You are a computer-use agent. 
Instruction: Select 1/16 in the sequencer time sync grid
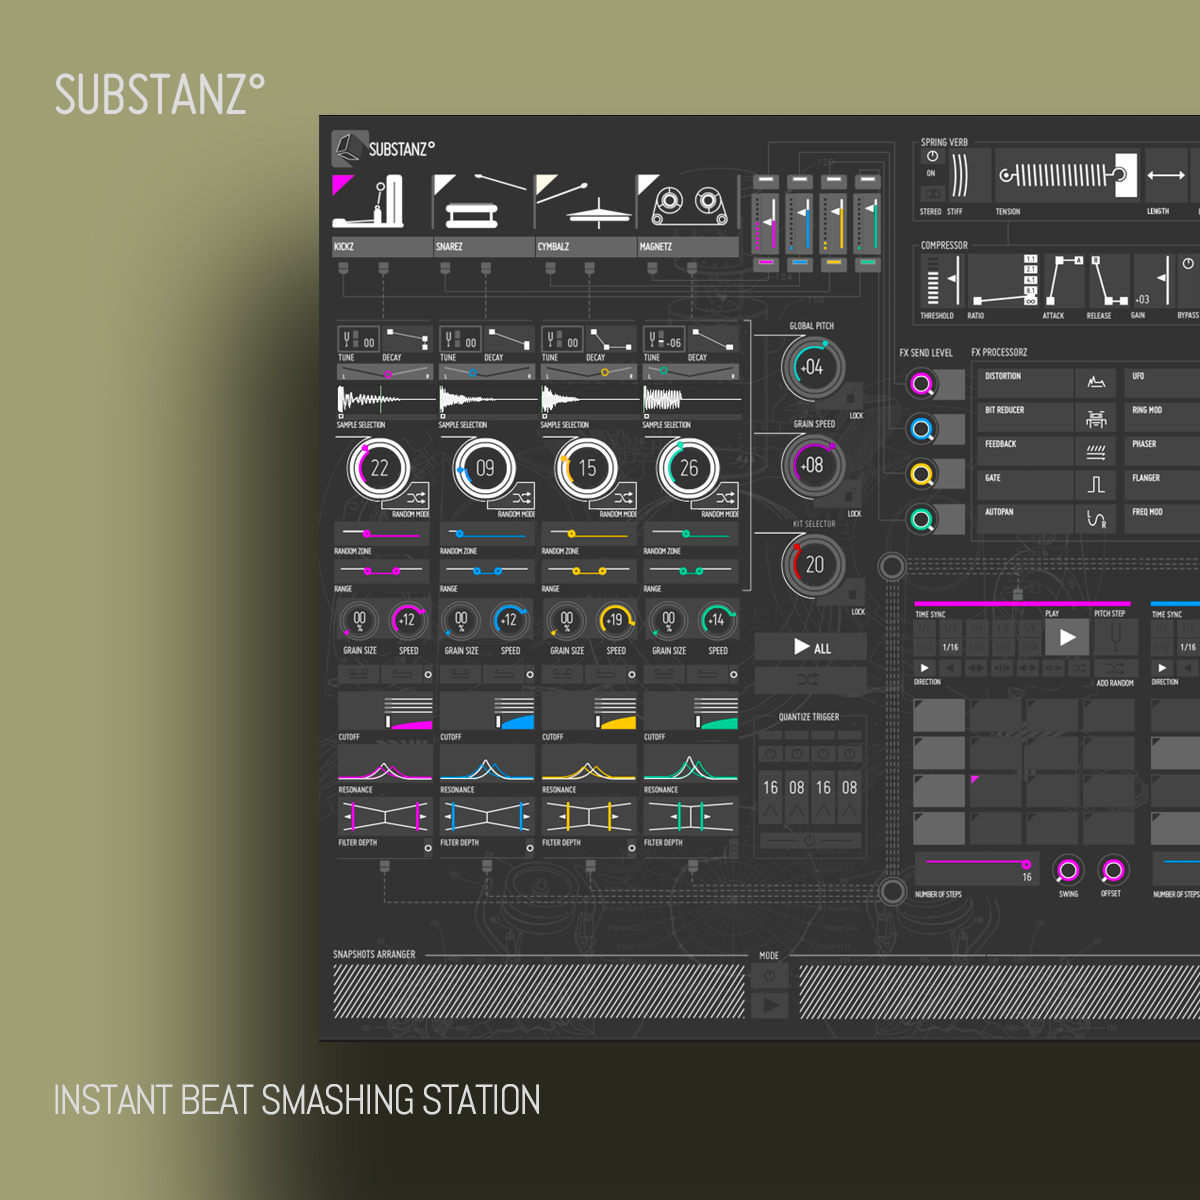coord(950,647)
